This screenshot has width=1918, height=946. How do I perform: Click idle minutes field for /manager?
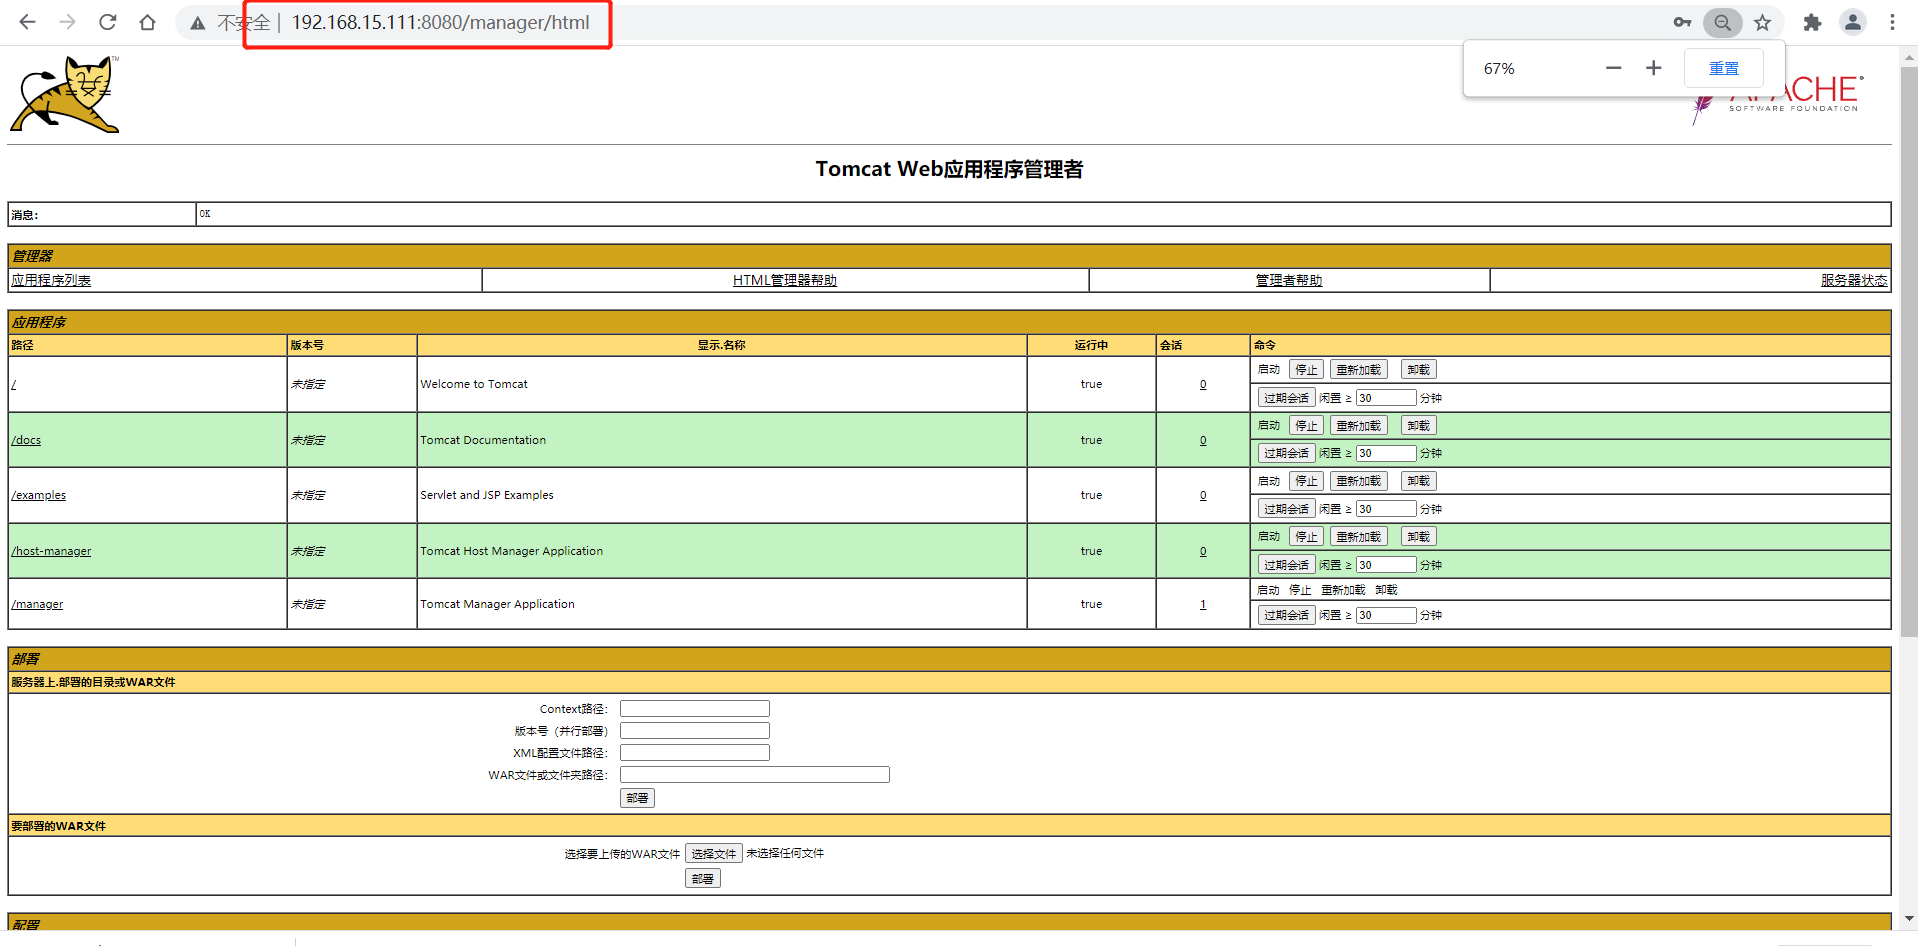click(x=1386, y=615)
